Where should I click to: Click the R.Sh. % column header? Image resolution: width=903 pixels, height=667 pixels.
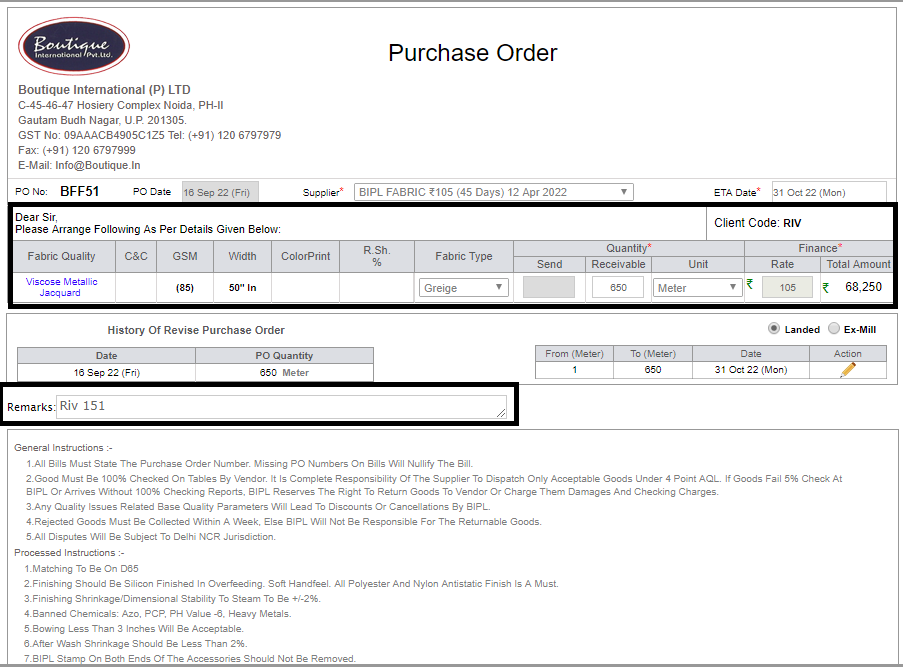click(377, 256)
